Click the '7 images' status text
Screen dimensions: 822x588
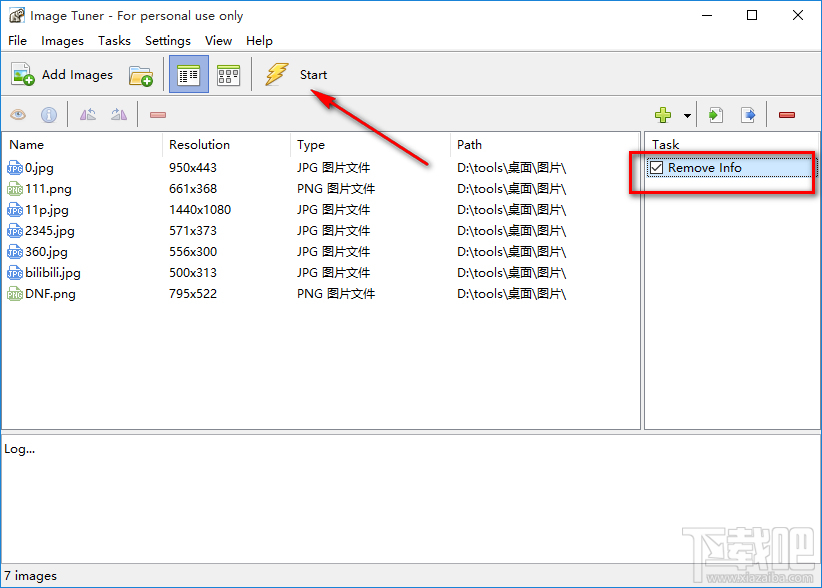(x=30, y=575)
